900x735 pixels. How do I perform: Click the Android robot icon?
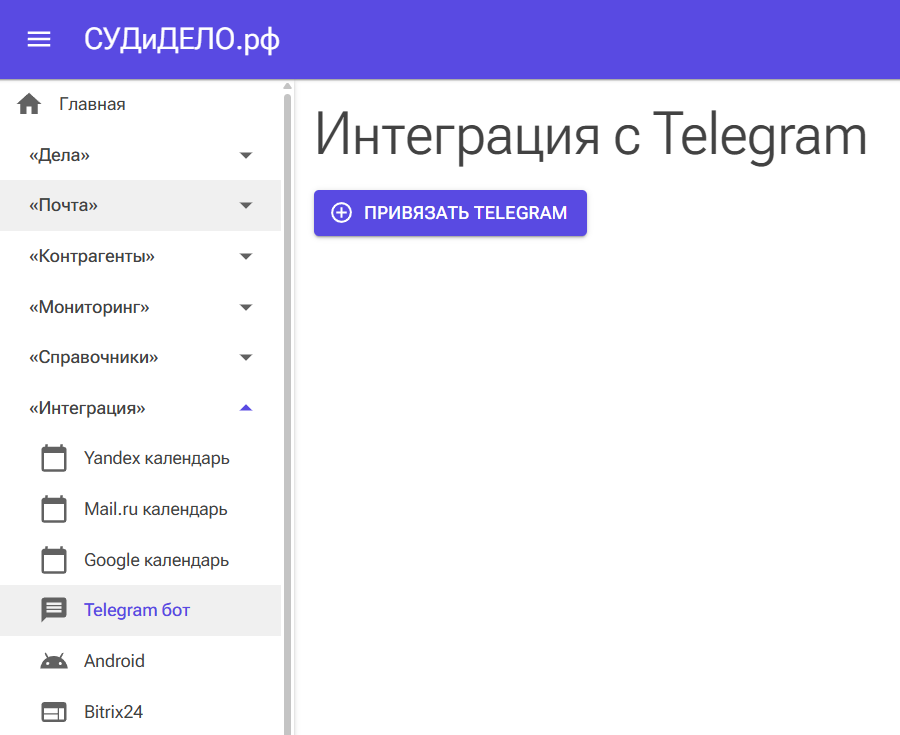[54, 661]
